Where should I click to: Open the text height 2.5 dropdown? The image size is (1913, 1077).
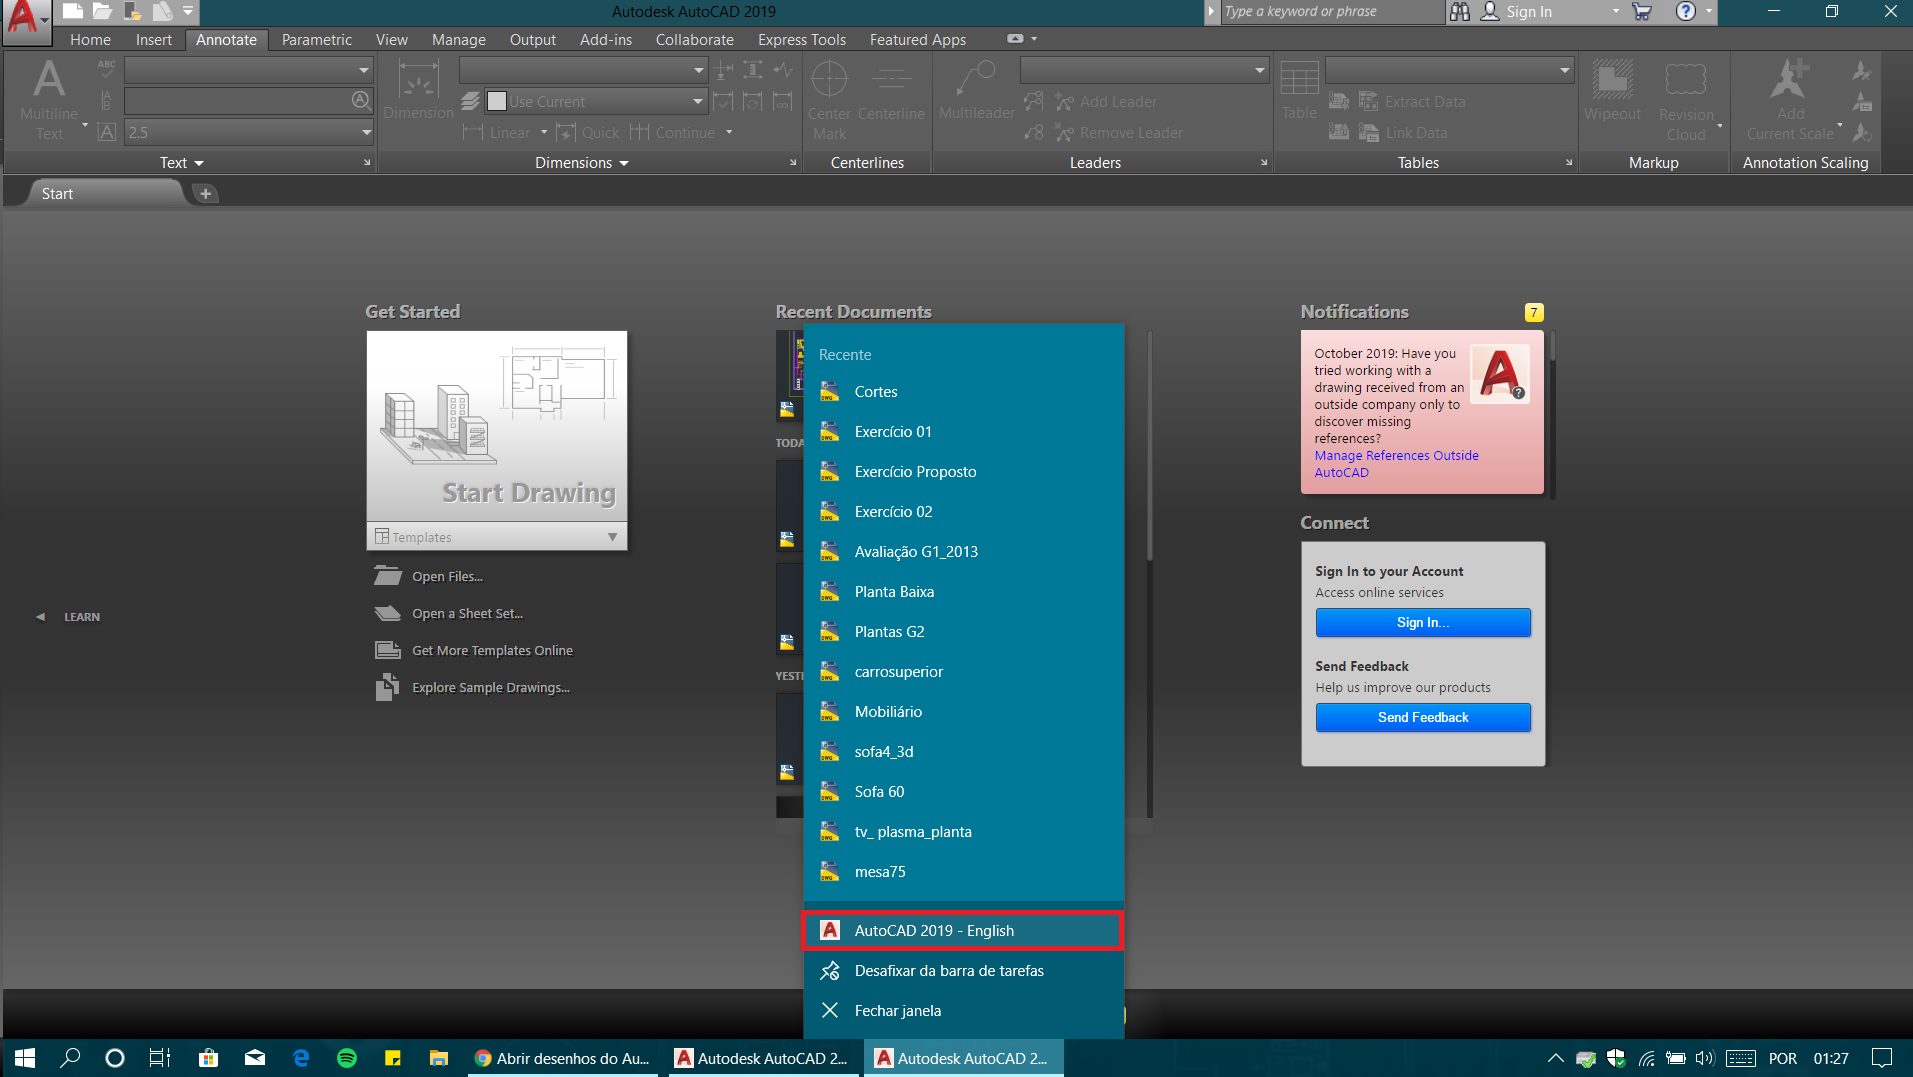(366, 132)
